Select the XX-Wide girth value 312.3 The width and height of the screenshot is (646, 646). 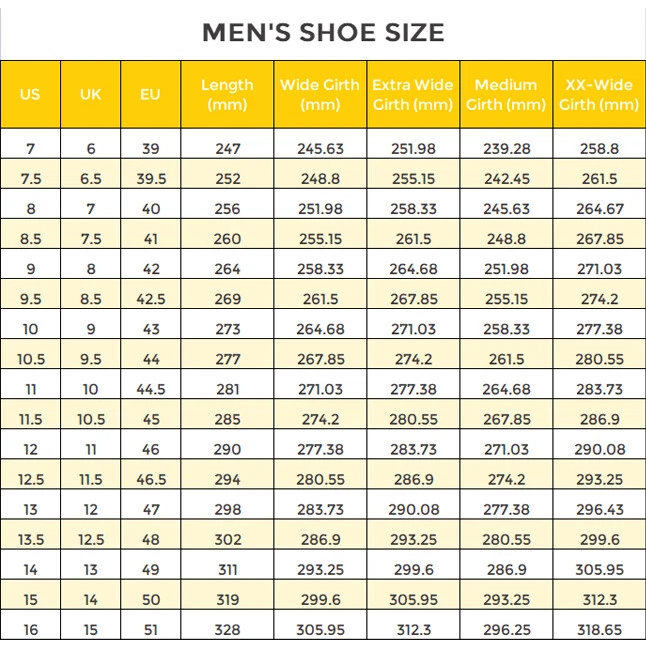click(599, 599)
